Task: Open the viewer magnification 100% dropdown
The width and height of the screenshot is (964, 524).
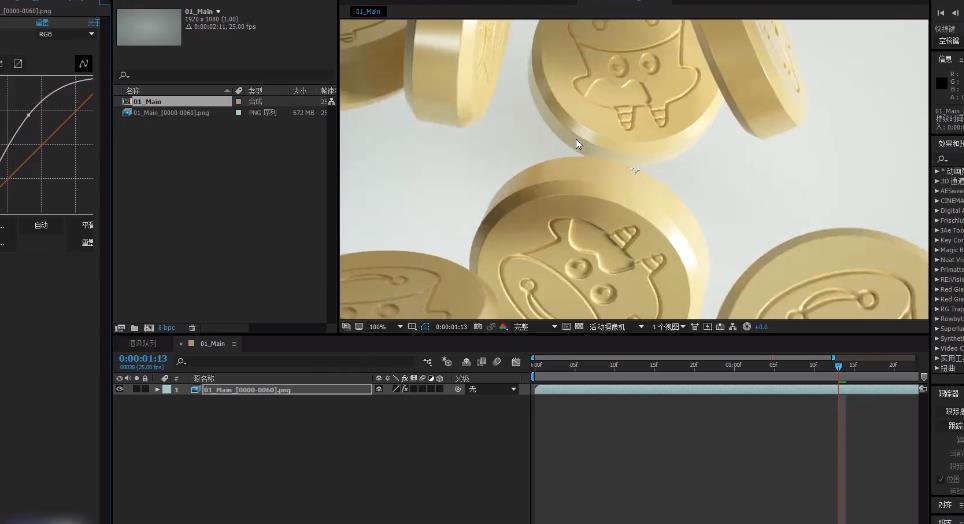Action: coord(386,327)
